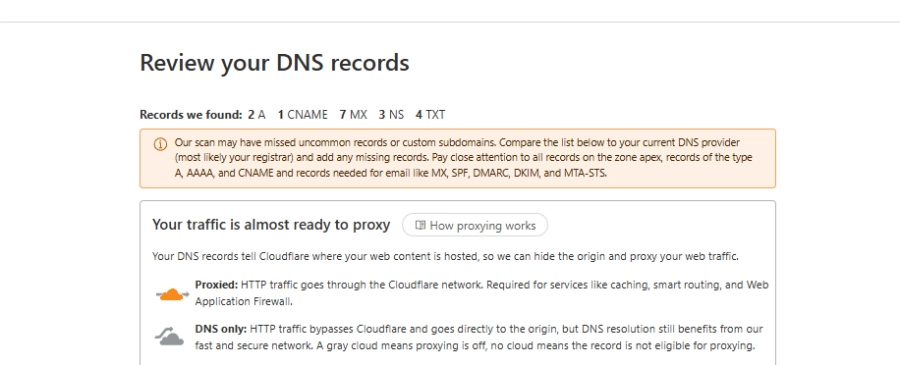Click the orange Proxied cloud icon

[172, 294]
